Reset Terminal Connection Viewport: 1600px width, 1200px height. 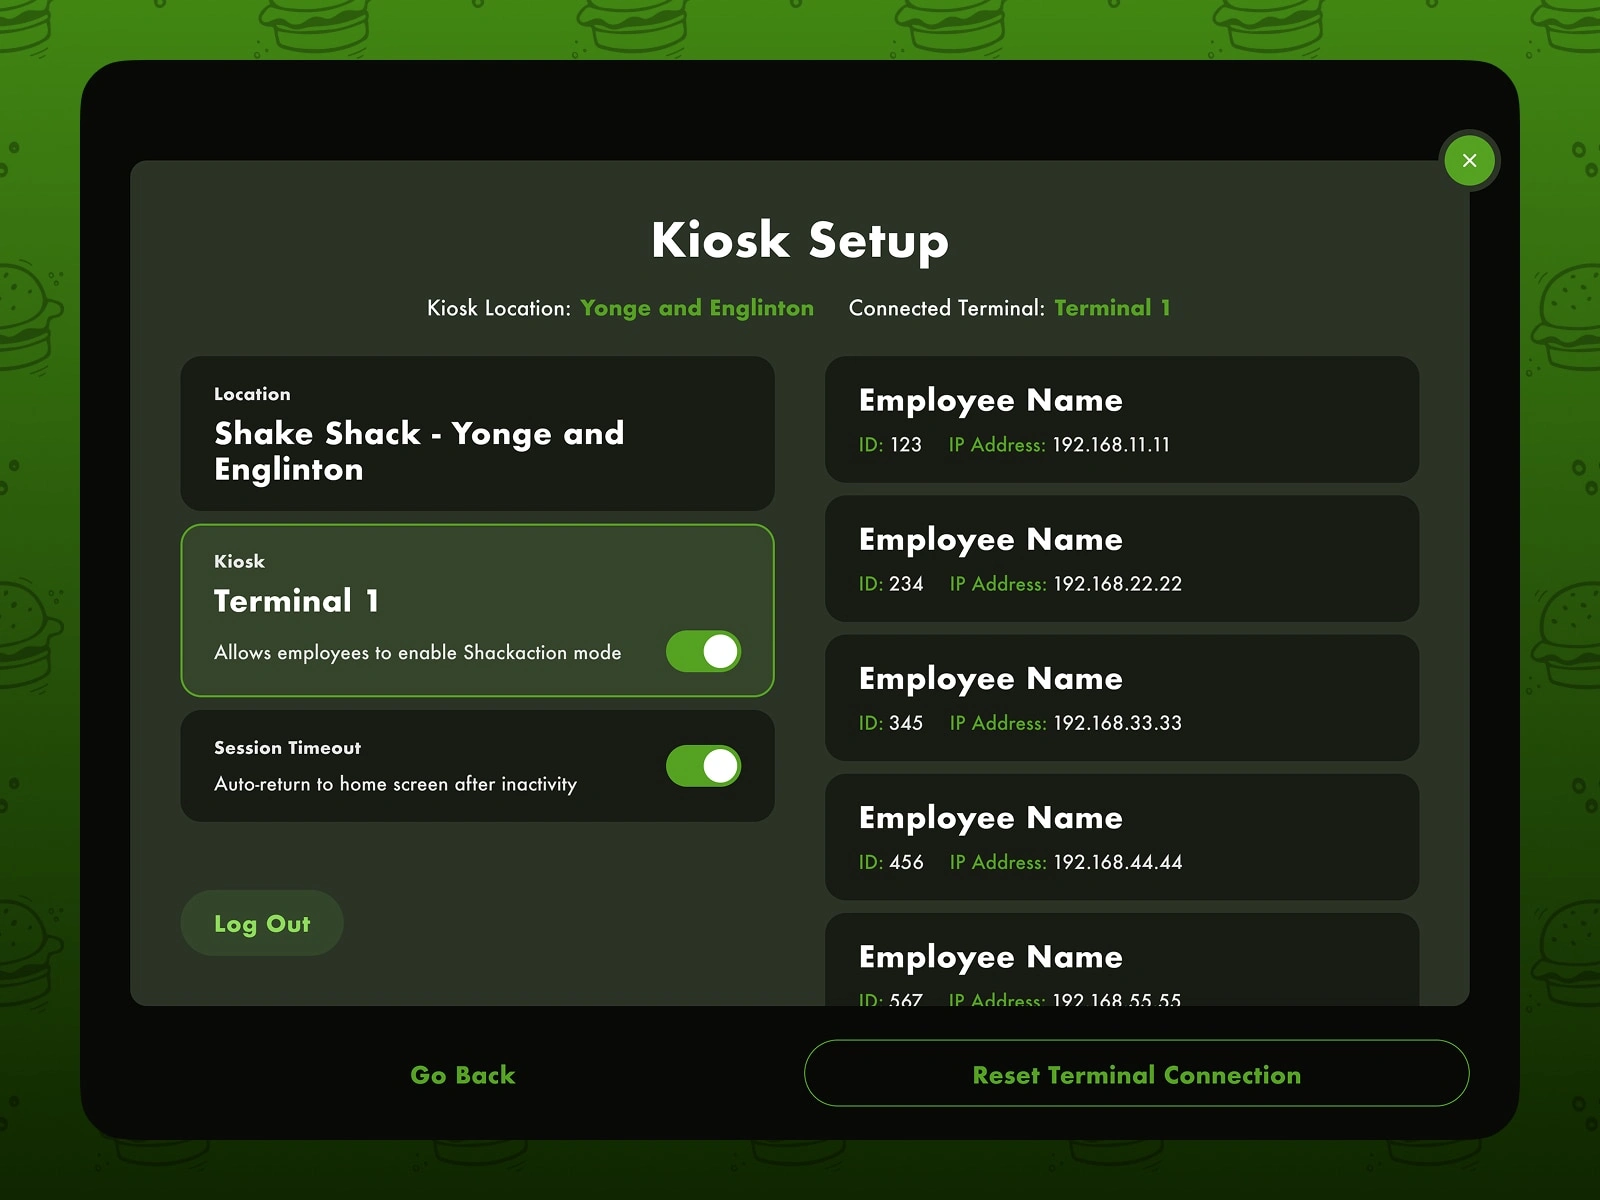pyautogui.click(x=1136, y=1073)
